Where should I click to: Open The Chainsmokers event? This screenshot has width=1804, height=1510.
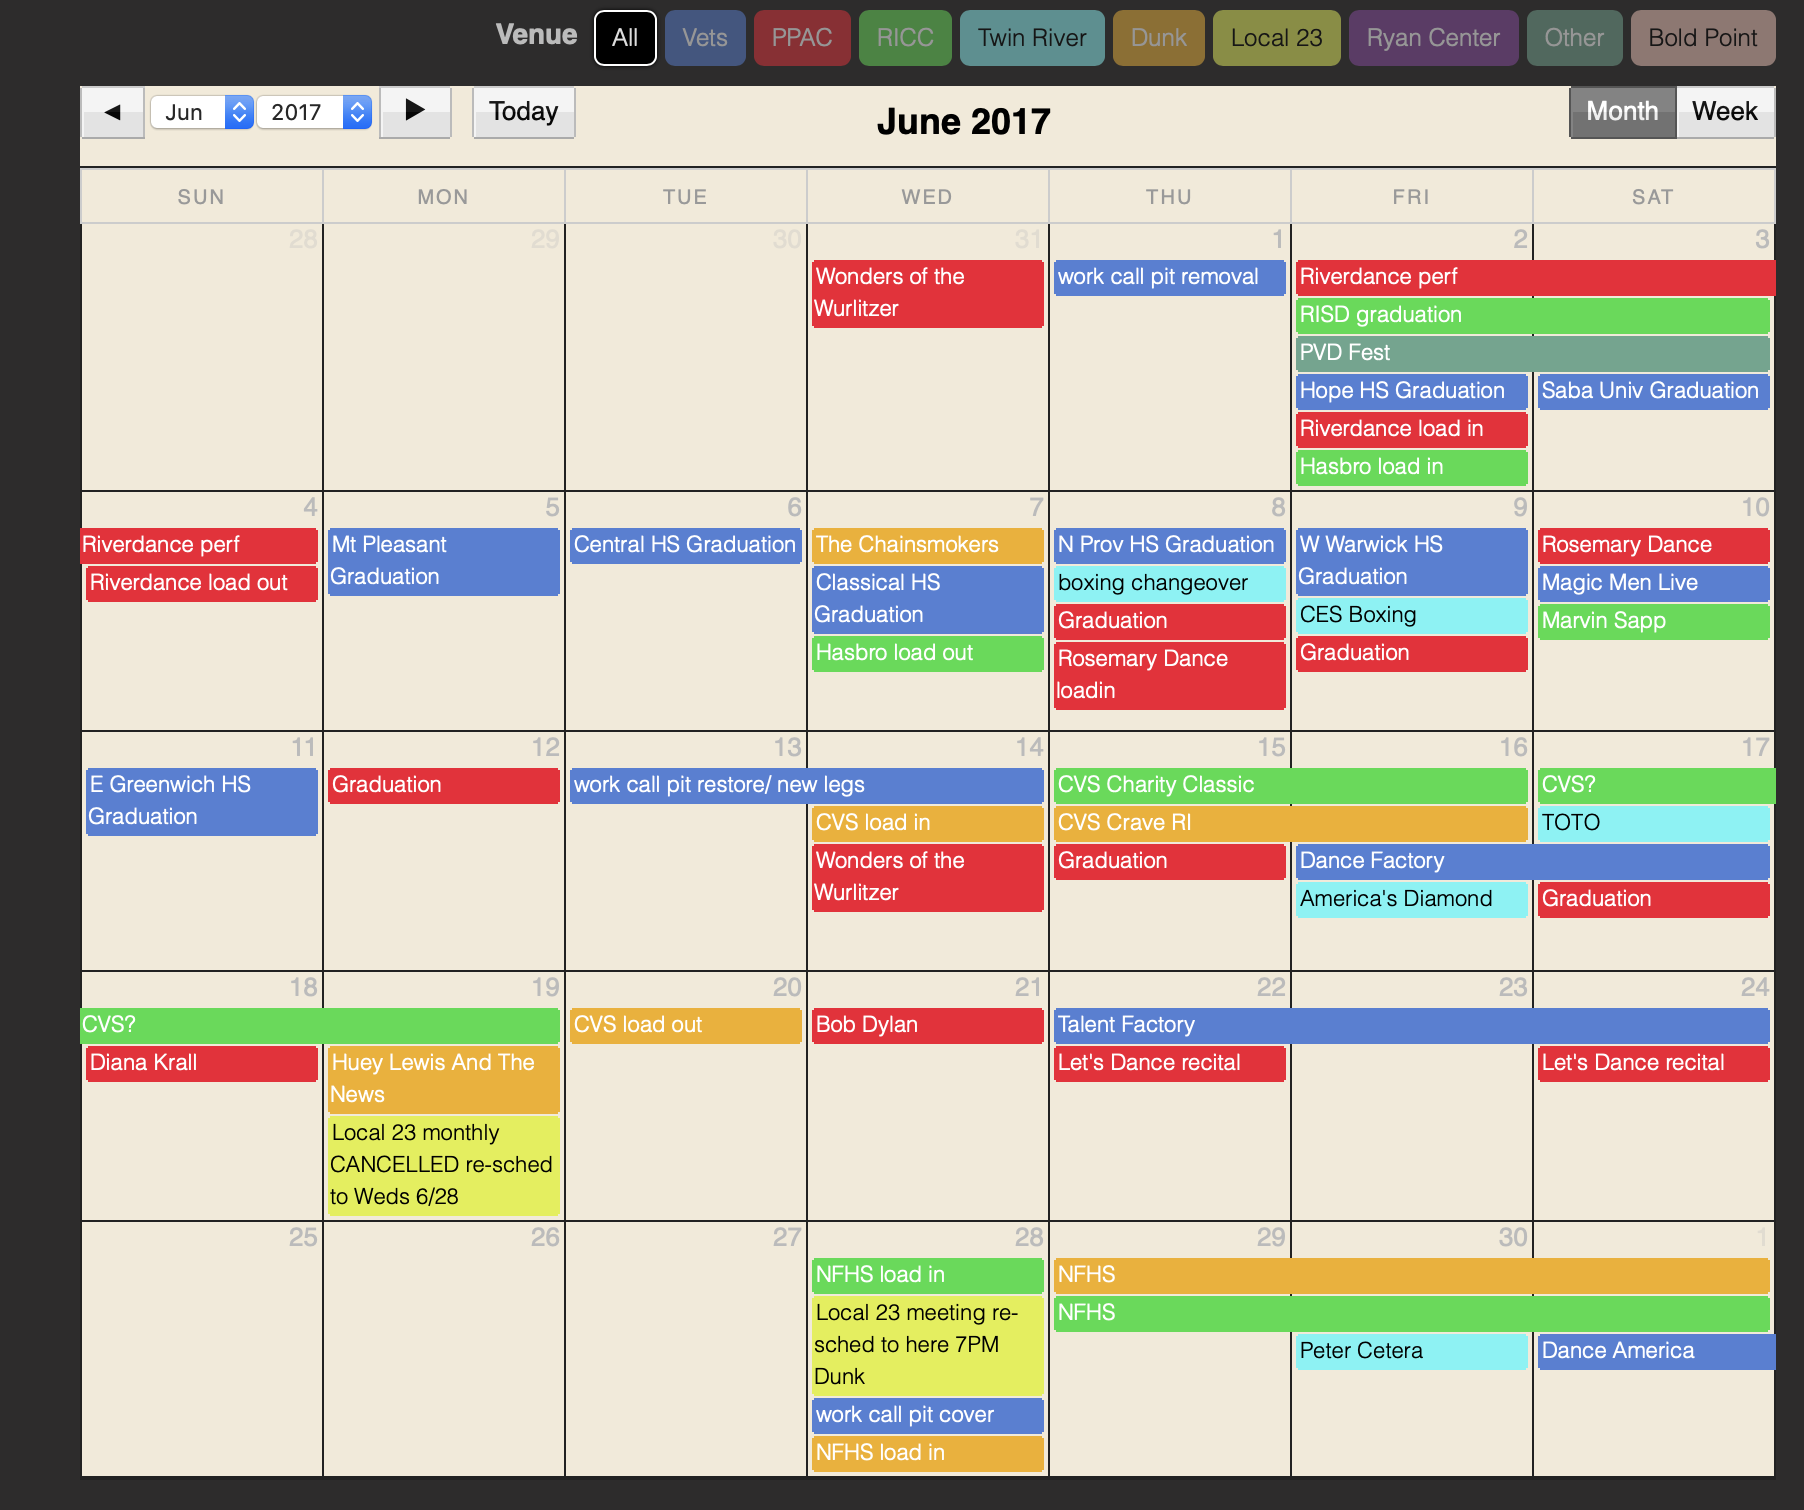(926, 545)
